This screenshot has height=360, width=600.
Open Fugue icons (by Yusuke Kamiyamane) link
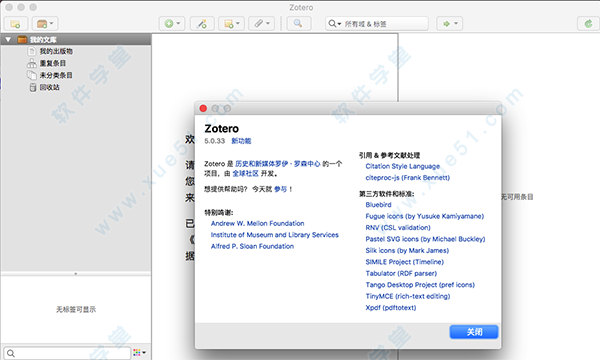click(x=425, y=216)
